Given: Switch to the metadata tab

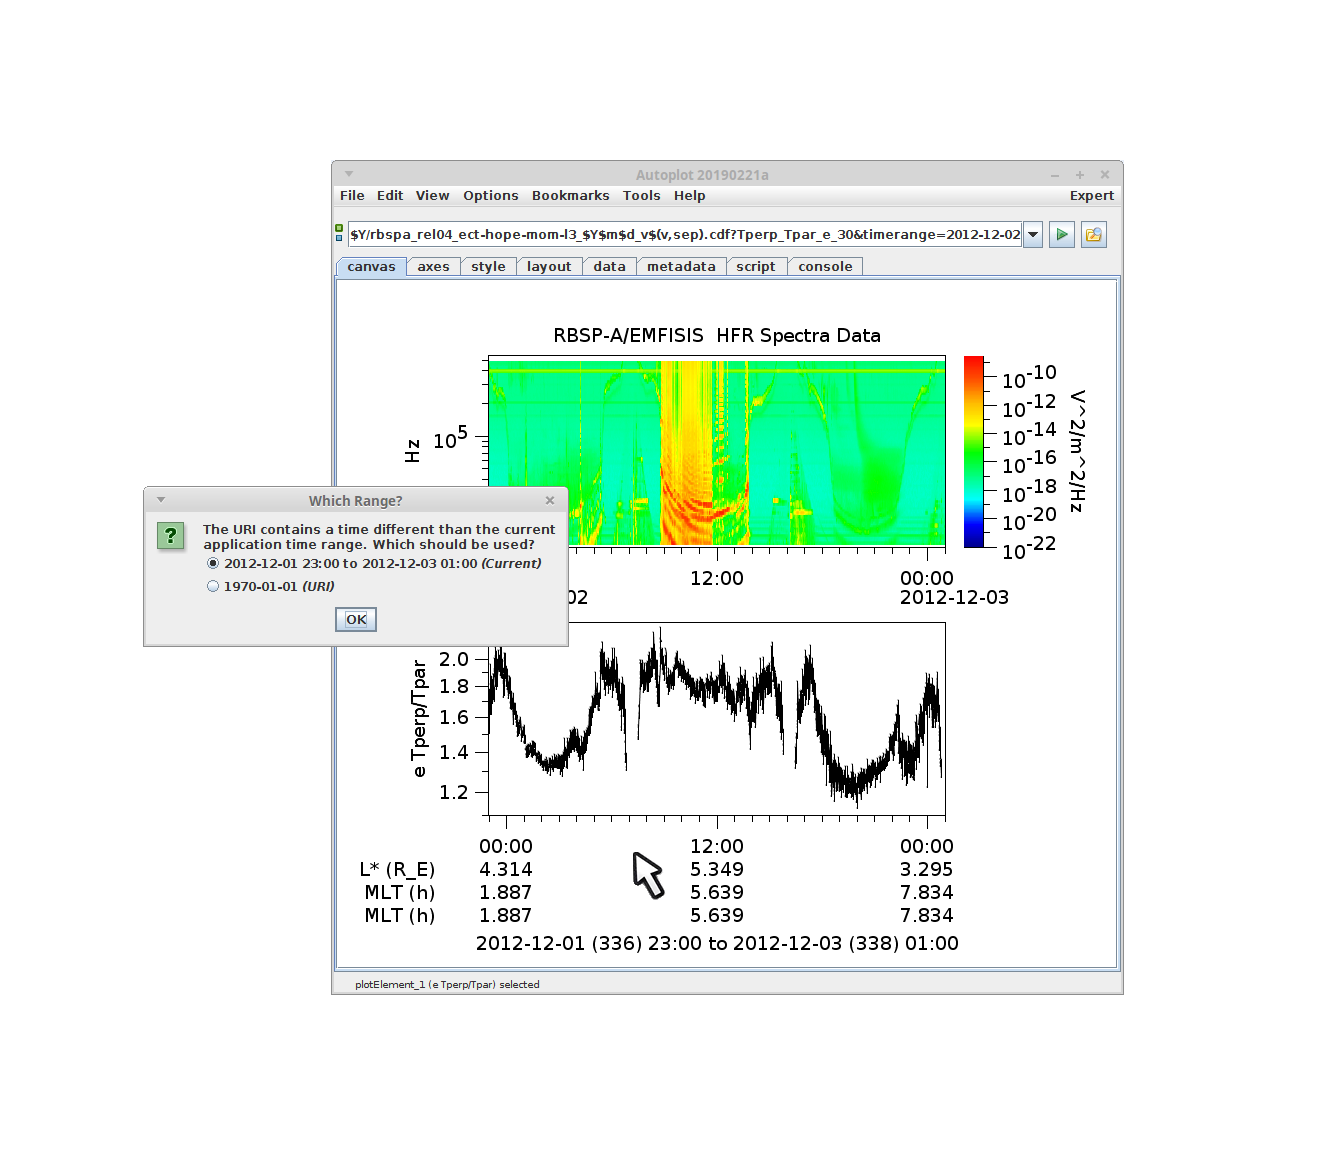Looking at the screenshot, I should 681,267.
